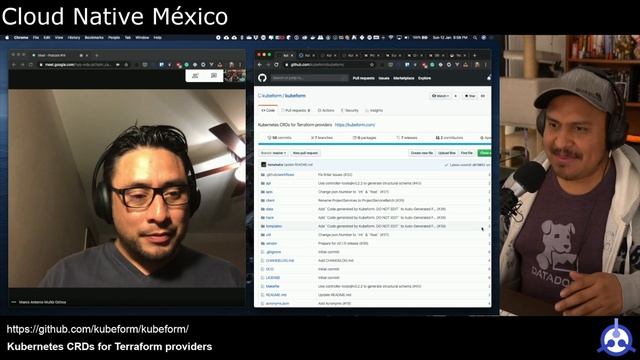The height and width of the screenshot is (360, 640).
Task: Open the kubeform organization link
Action: [271, 96]
